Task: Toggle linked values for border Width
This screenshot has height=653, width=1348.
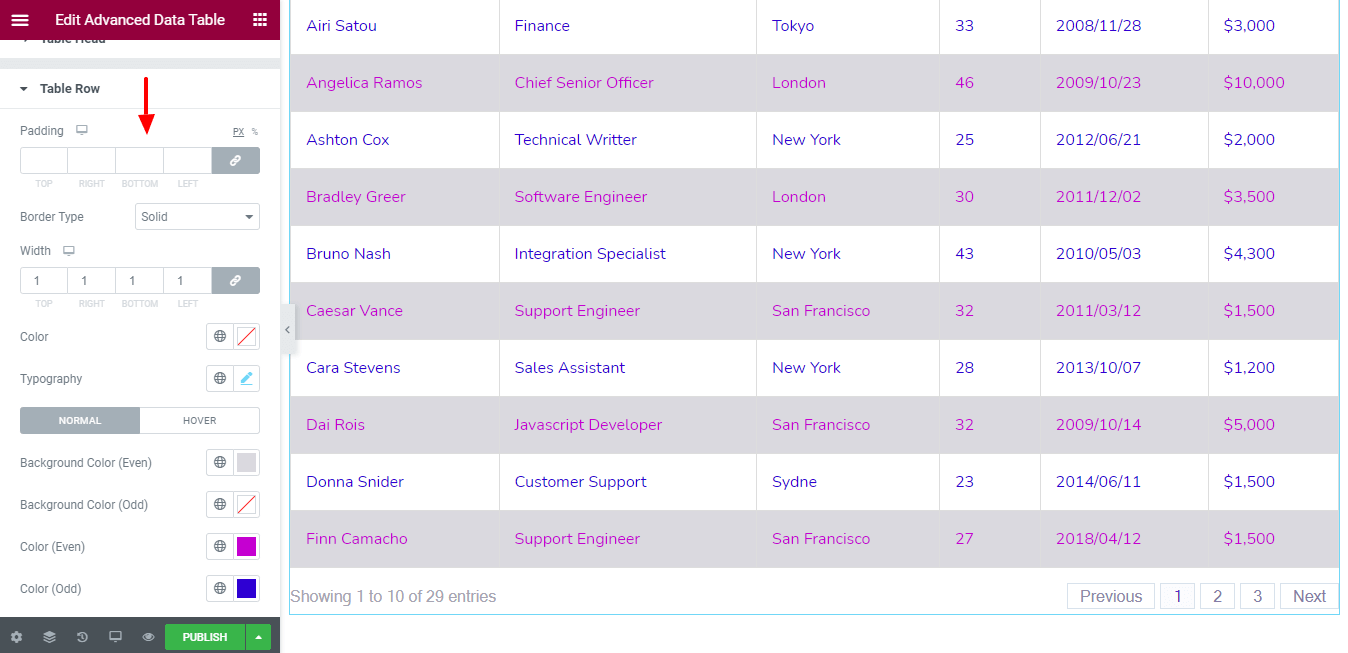Action: [235, 281]
